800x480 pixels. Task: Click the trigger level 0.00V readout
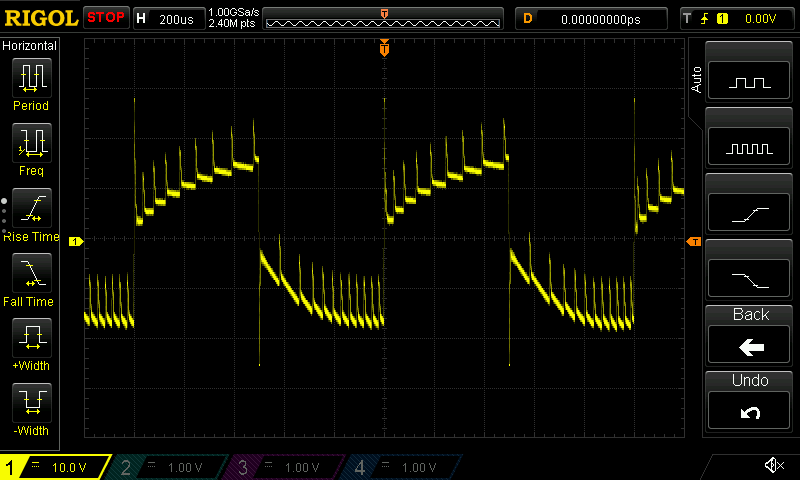[760, 19]
